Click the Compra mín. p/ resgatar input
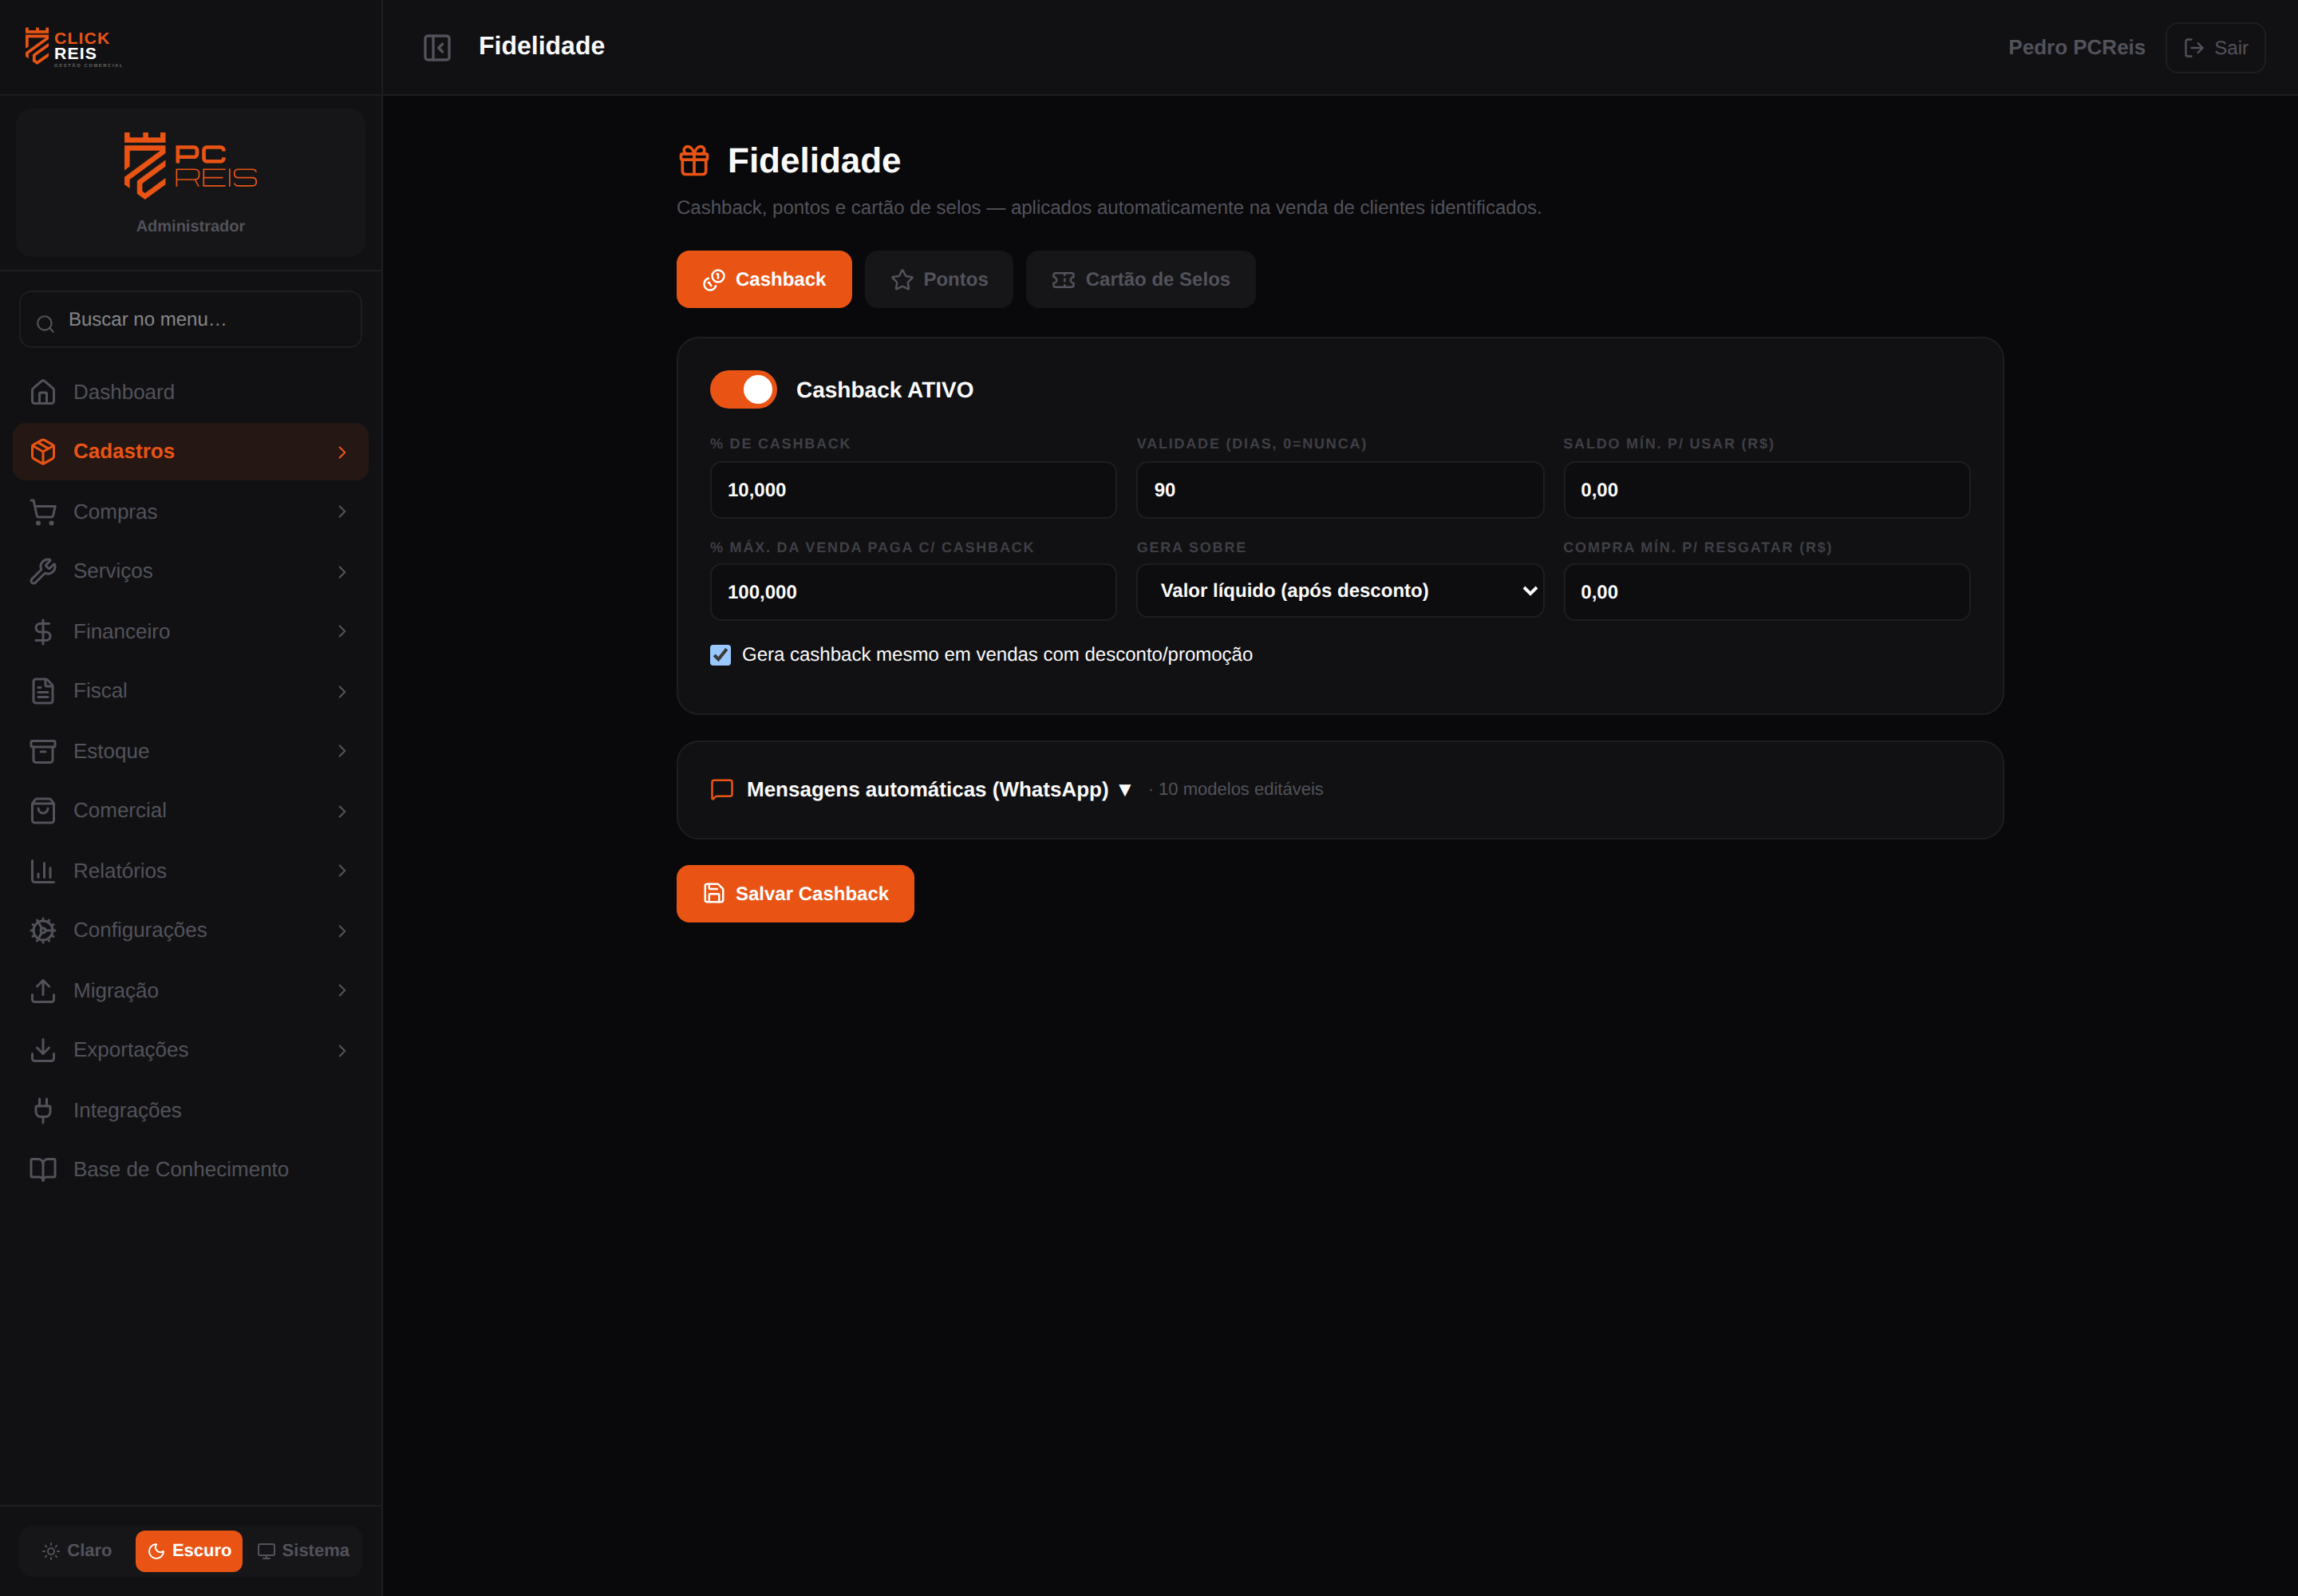Viewport: 2298px width, 1596px height. [1766, 592]
